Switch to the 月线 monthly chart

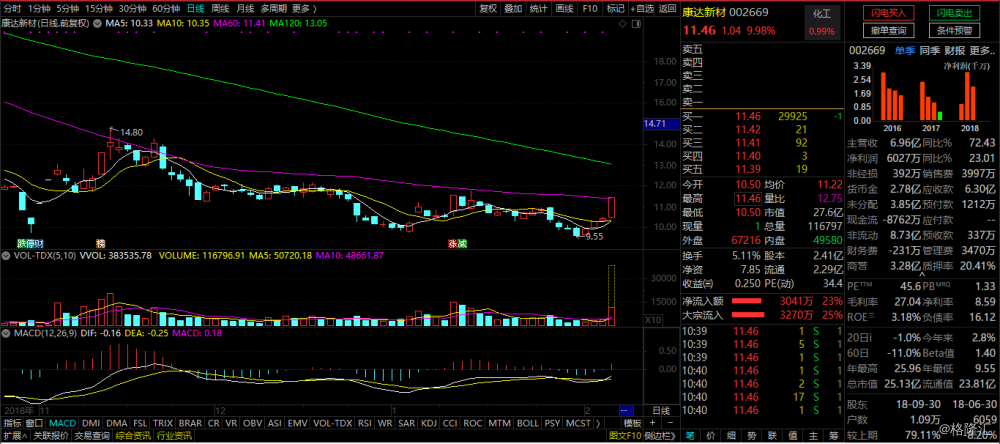pyautogui.click(x=245, y=8)
